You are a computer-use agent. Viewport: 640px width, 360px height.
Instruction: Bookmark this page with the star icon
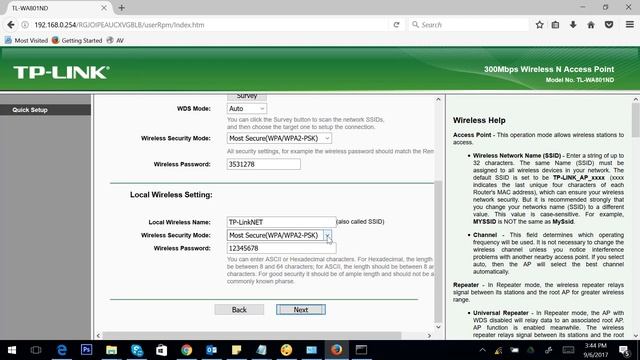[540, 25]
